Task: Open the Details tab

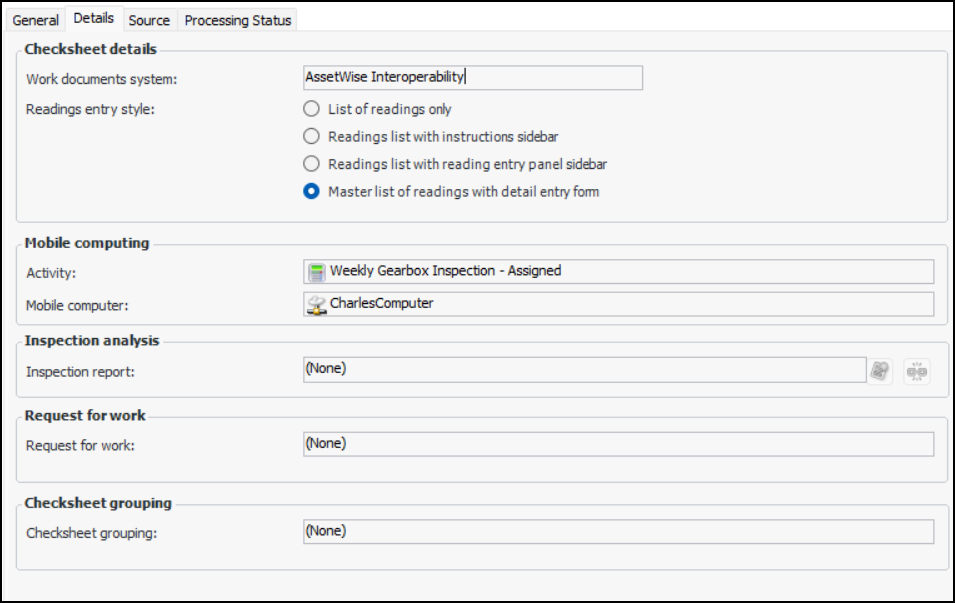Action: (93, 19)
